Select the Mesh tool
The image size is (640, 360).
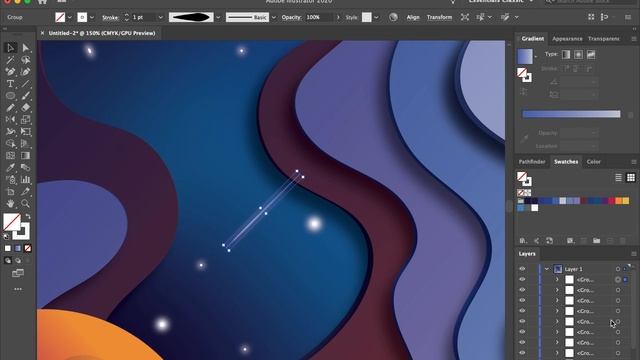pyautogui.click(x=10, y=156)
